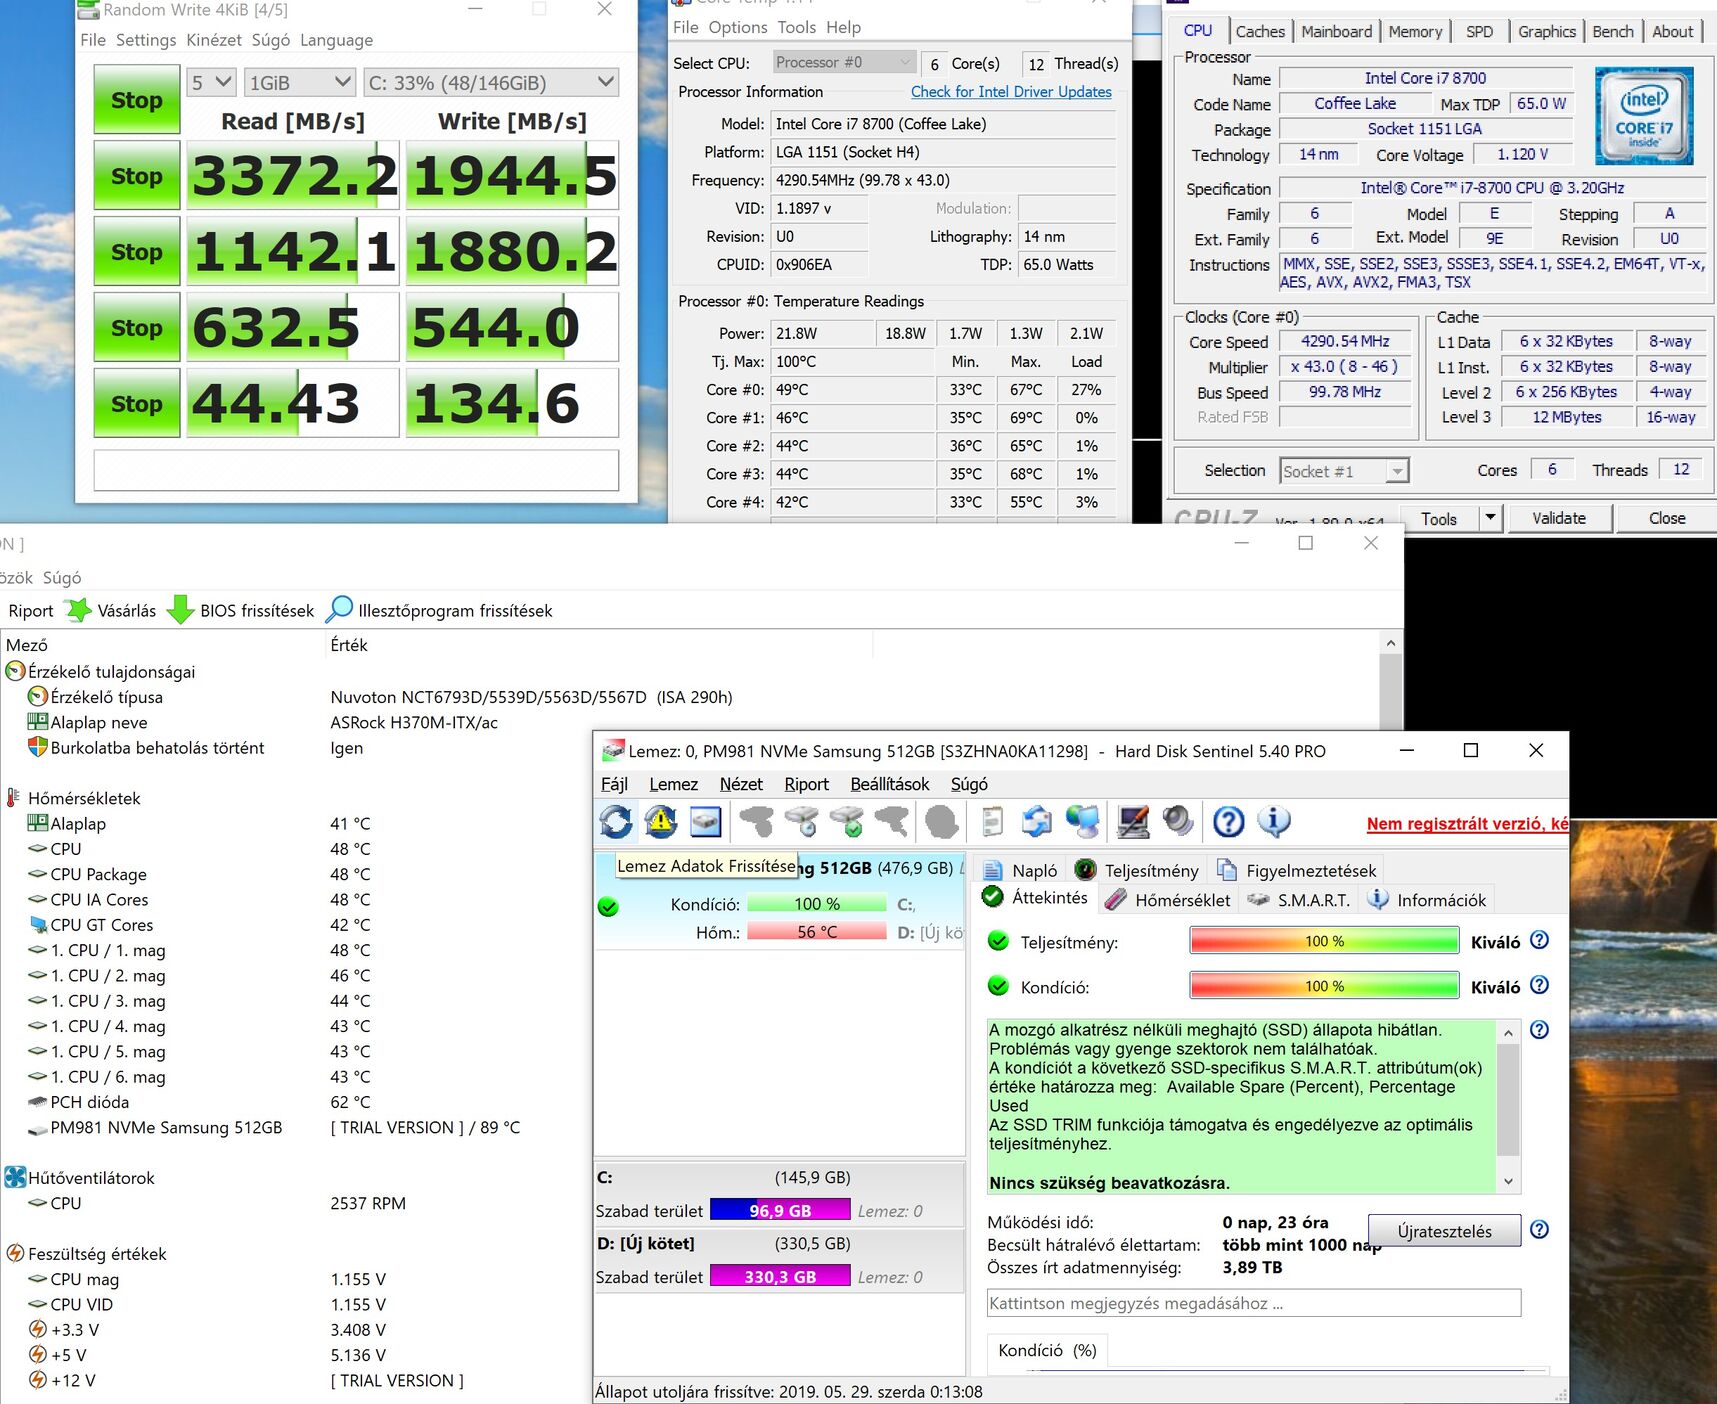Screen dimensions: 1717x1404
Task: Switch to the Mainboard tab in CPU-Z
Action: pos(1337,32)
